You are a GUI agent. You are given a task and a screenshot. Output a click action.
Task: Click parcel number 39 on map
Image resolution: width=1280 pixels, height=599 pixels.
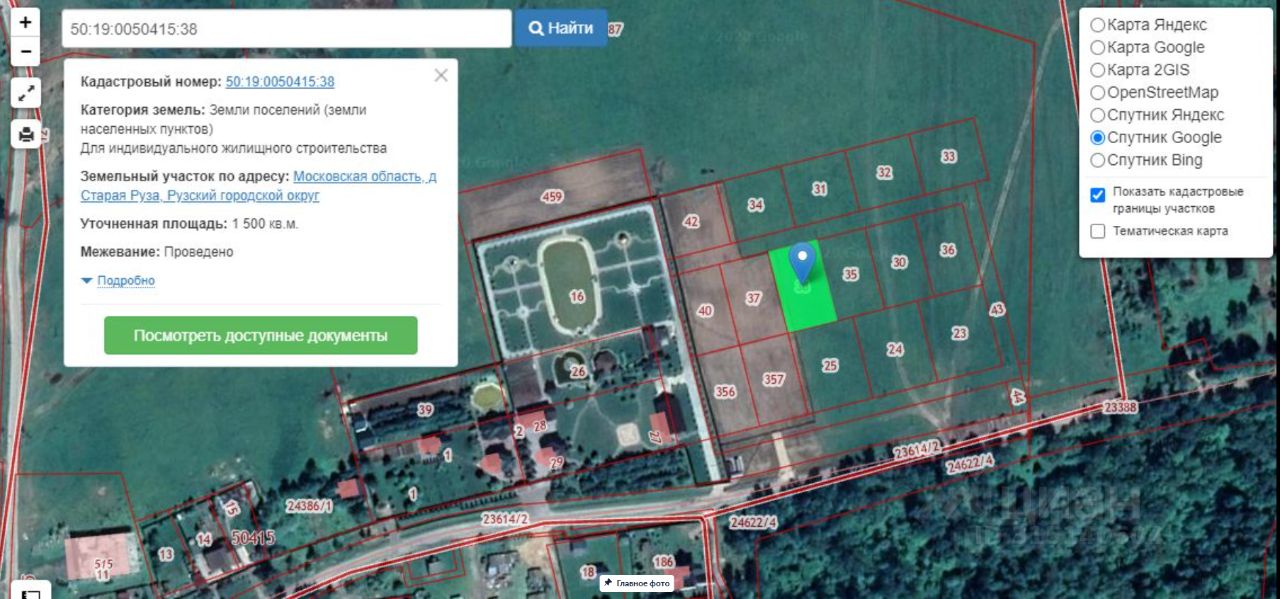click(425, 410)
